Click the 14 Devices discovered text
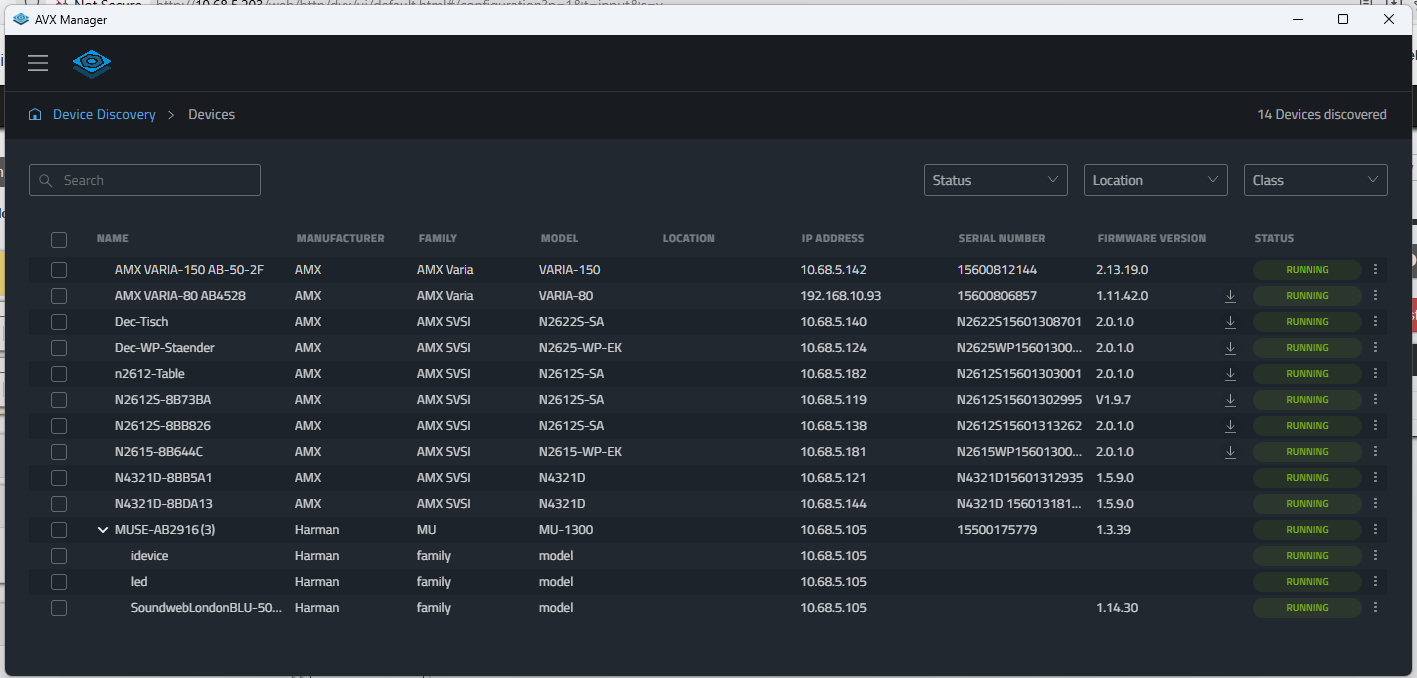Viewport: 1417px width, 678px height. point(1322,115)
